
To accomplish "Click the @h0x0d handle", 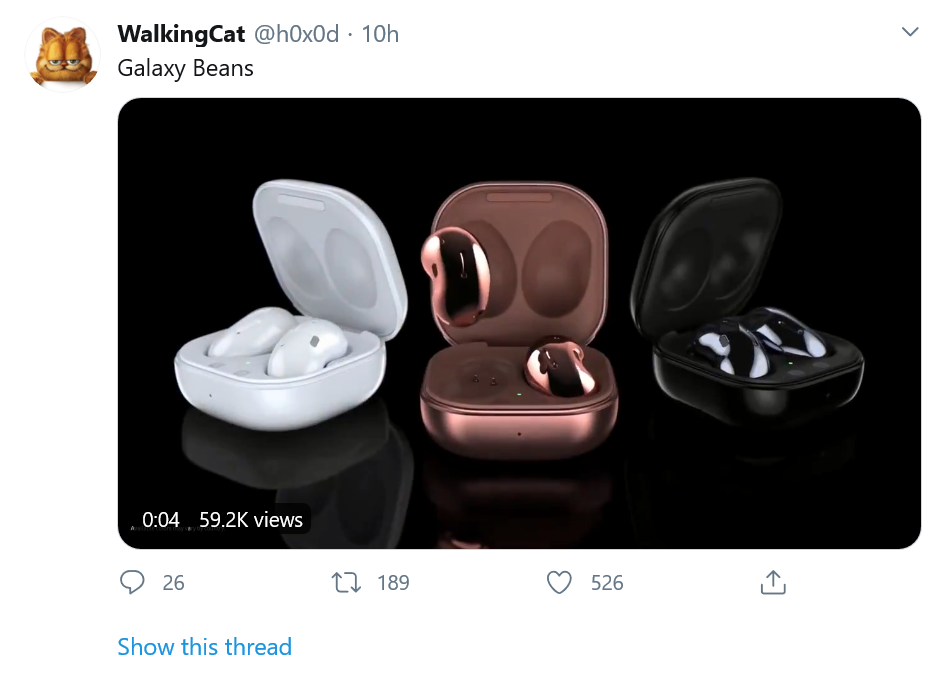I will tap(296, 34).
